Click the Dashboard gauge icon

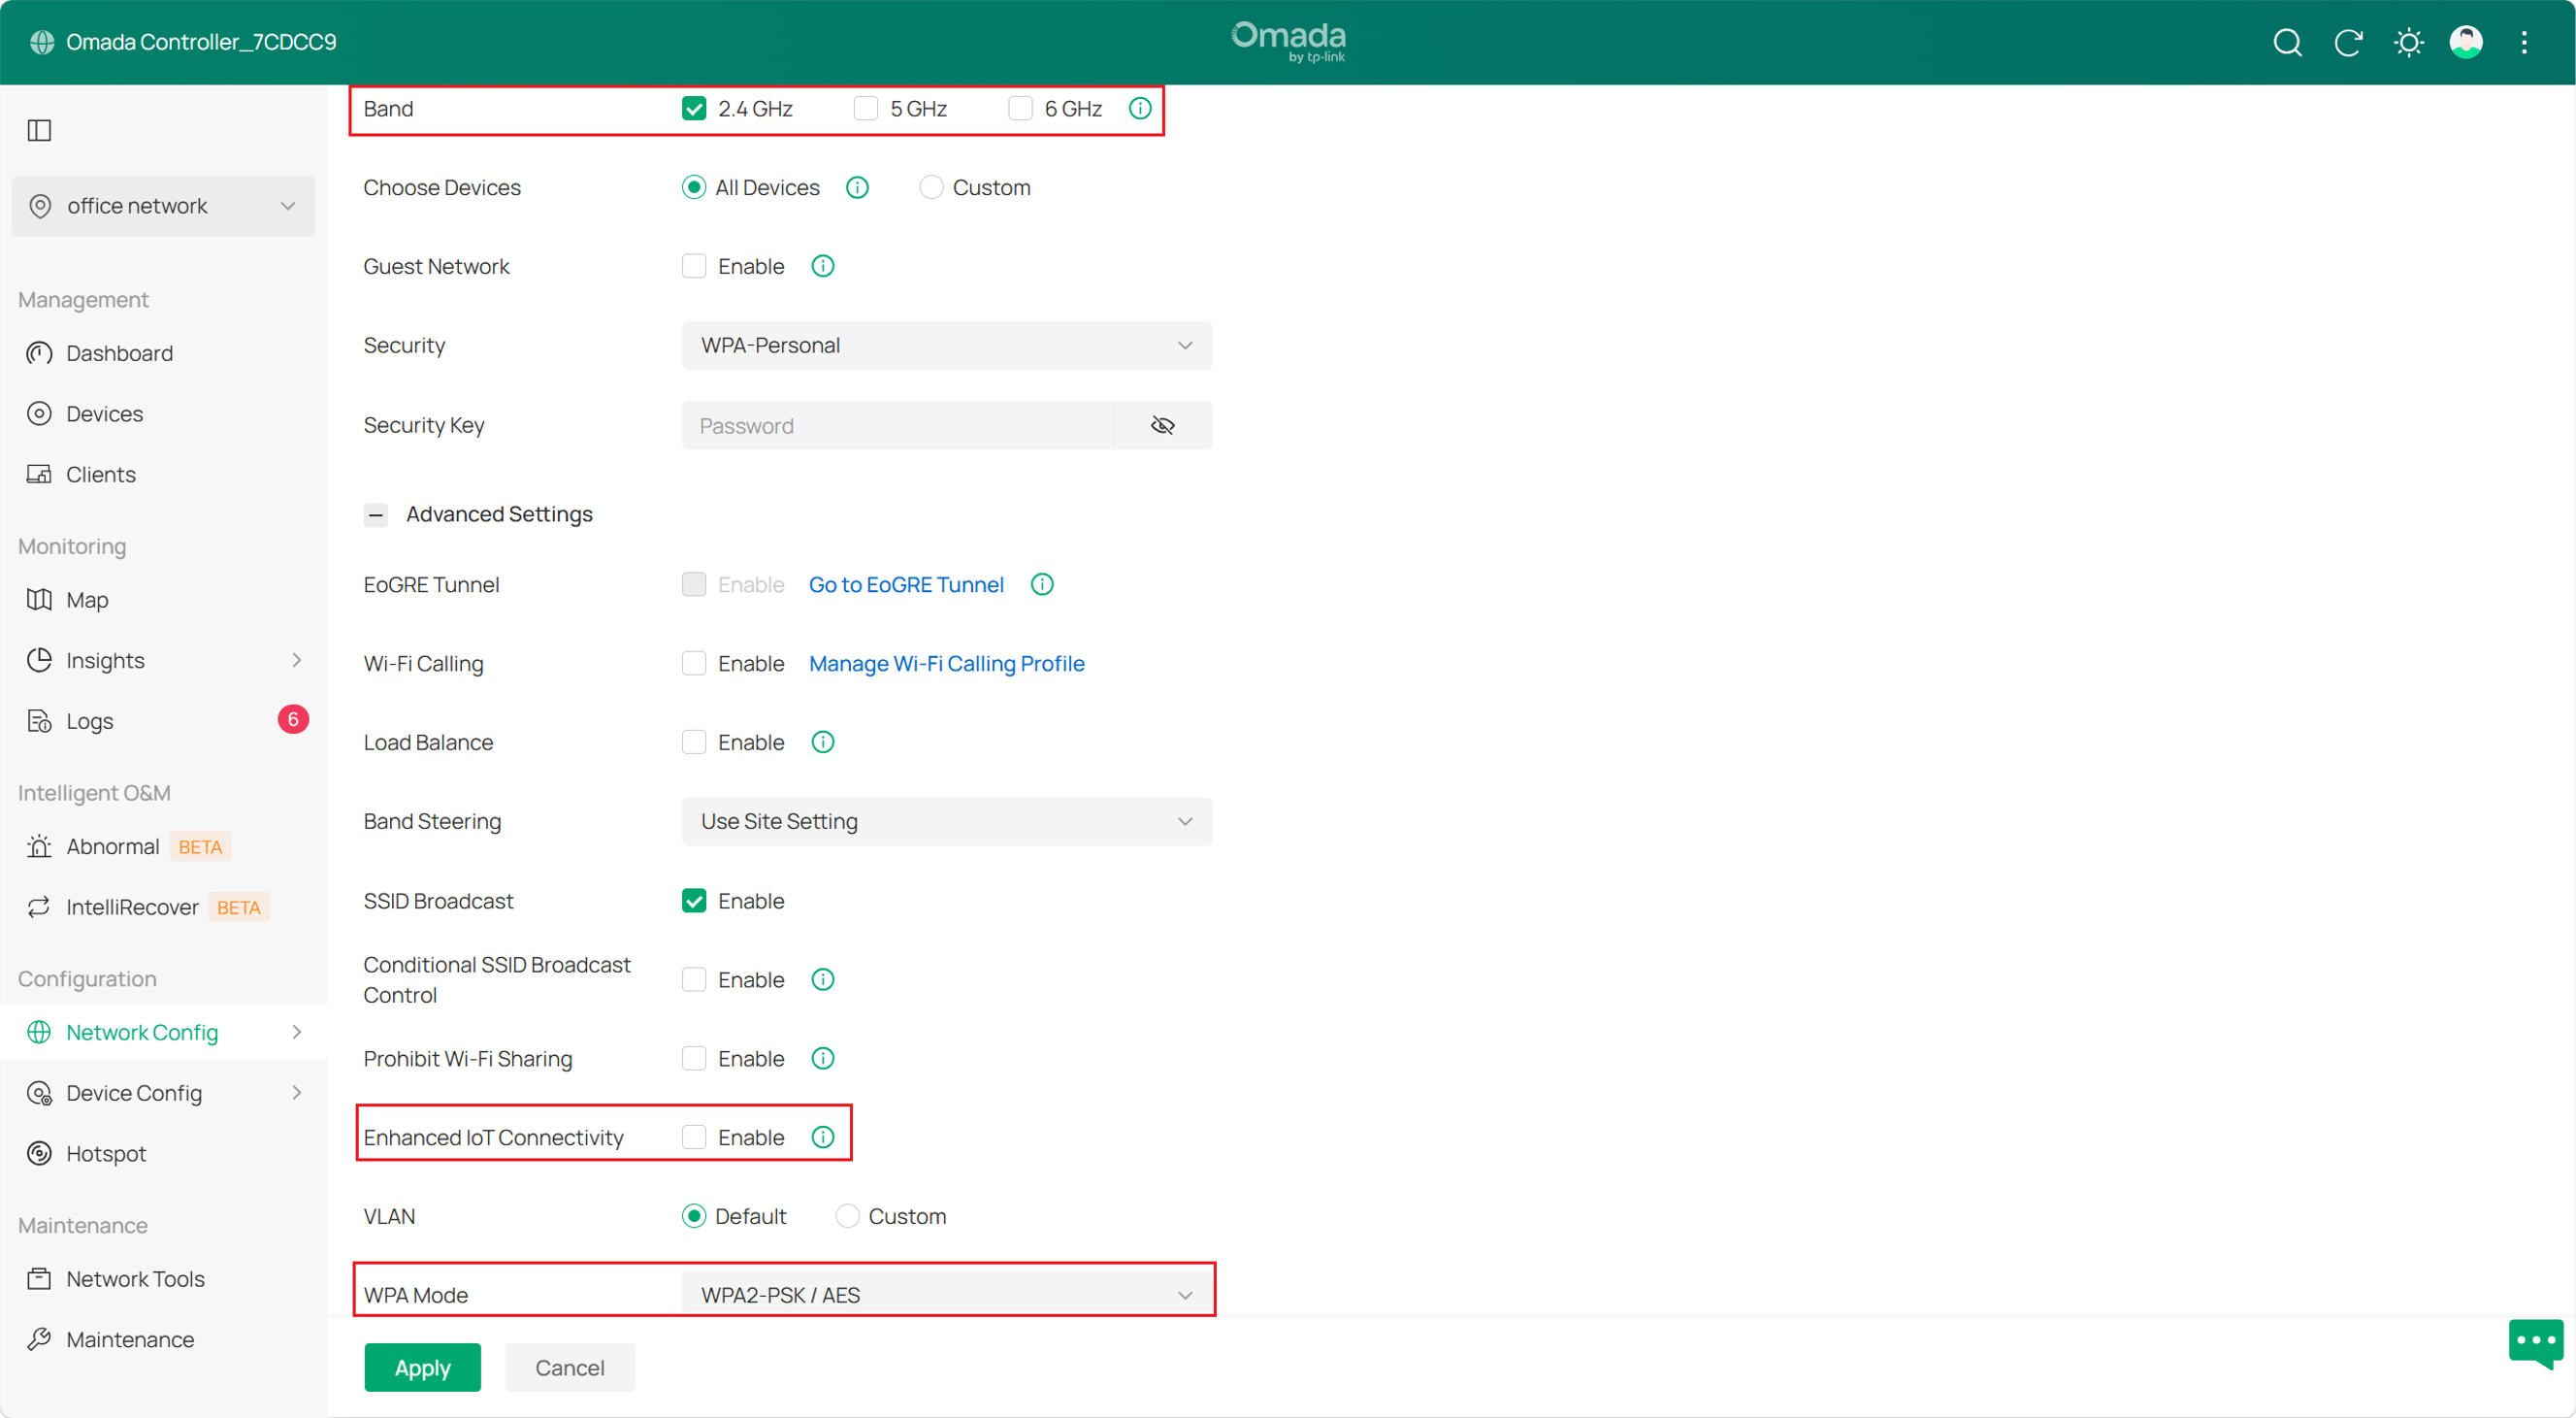pyautogui.click(x=39, y=353)
